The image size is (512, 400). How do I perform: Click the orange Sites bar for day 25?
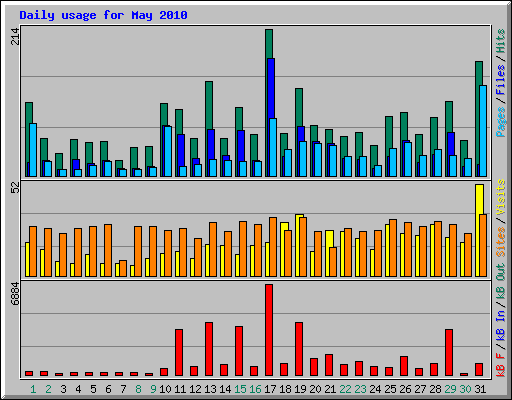tap(393, 248)
